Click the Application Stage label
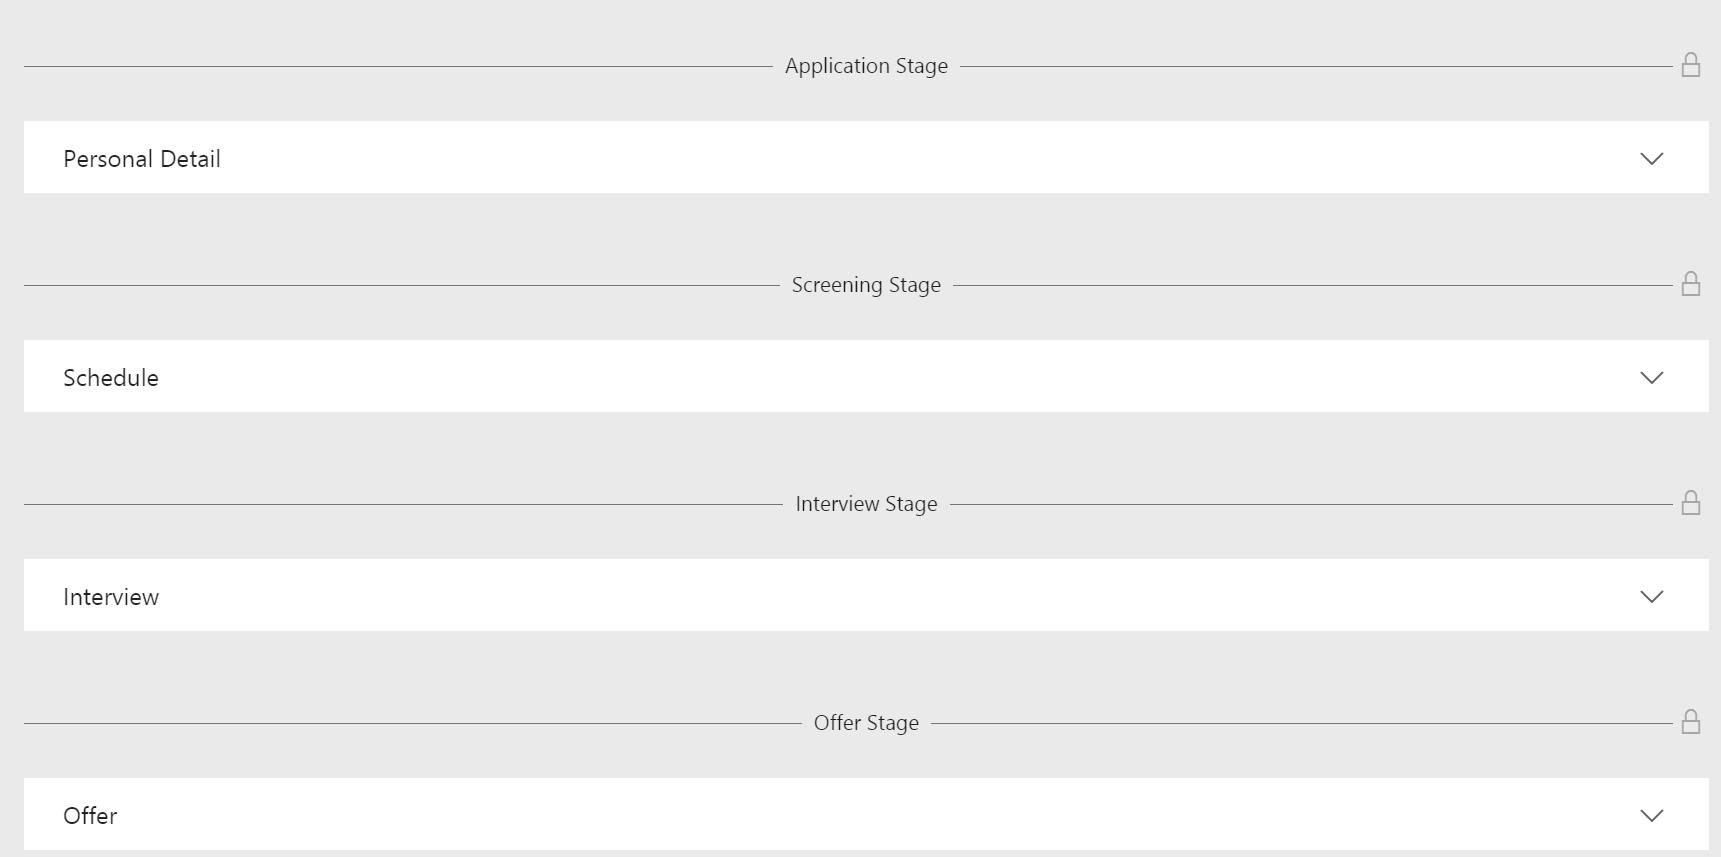 click(866, 65)
